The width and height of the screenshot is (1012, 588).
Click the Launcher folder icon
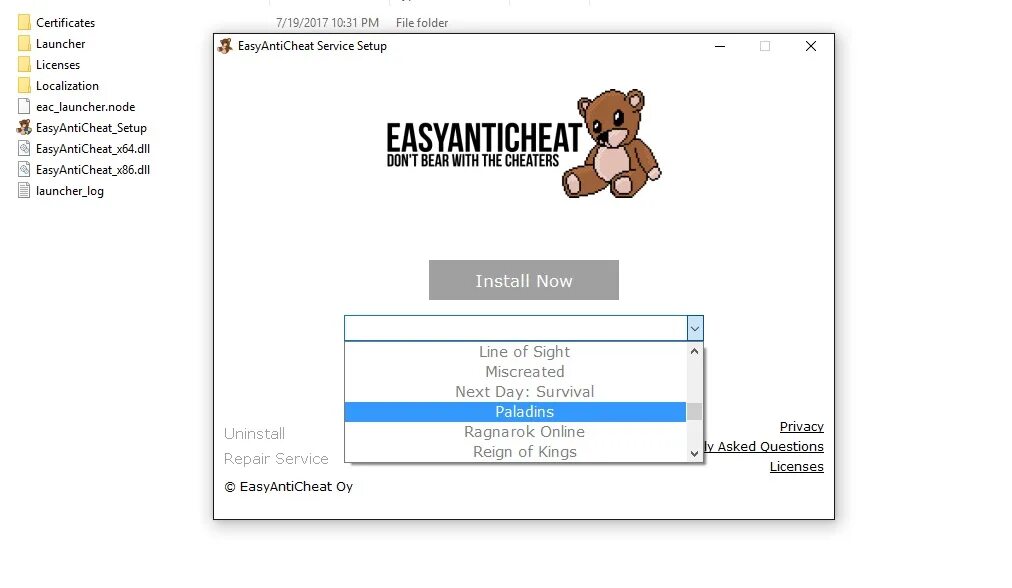click(x=24, y=44)
